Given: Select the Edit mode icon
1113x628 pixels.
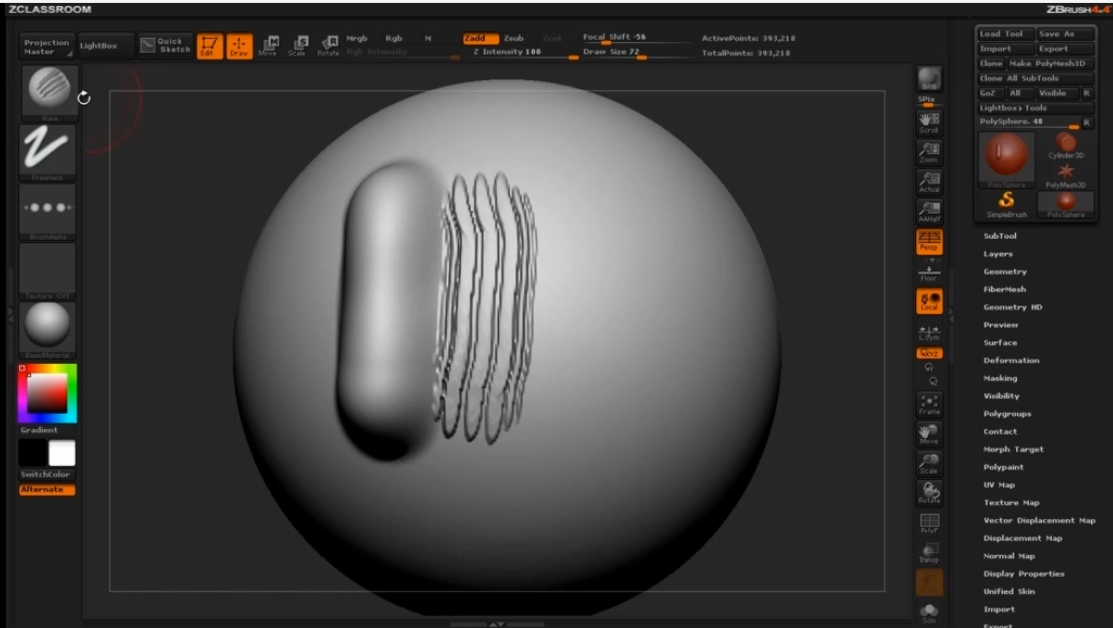Looking at the screenshot, I should [209, 45].
